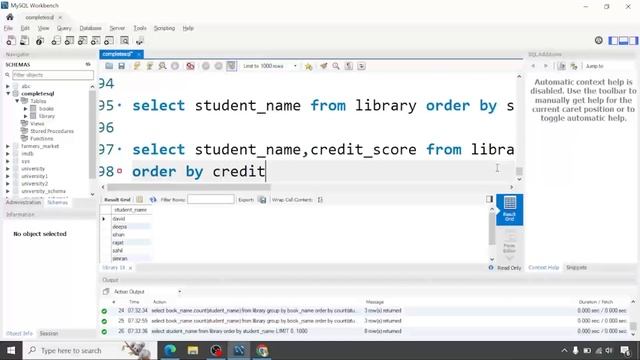640x360 pixels.
Task: Click the star save-snippet icon
Action: pos(309,66)
